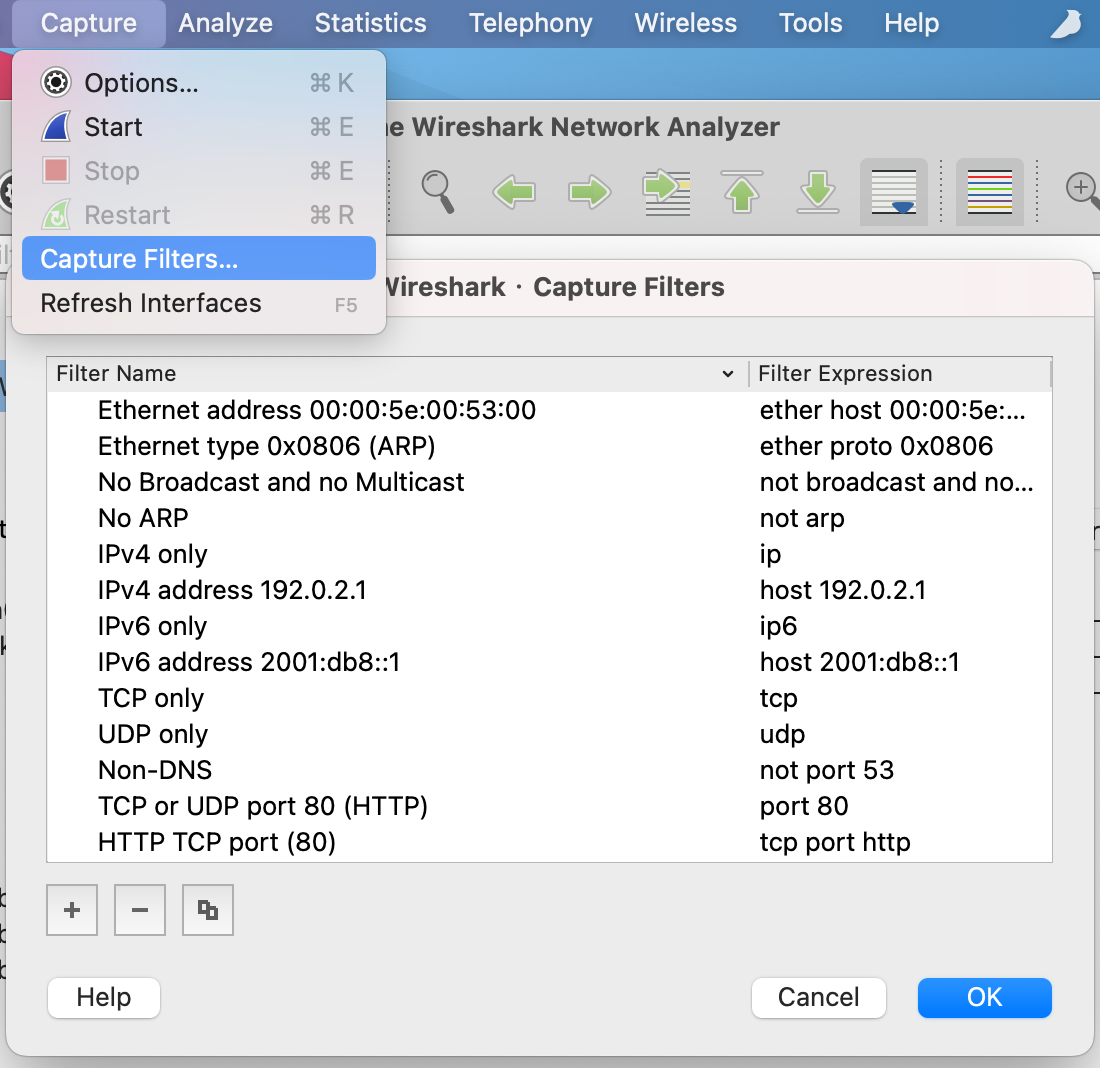Select the IPv6 only filter row
Image resolution: width=1100 pixels, height=1068 pixels.
tap(152, 626)
